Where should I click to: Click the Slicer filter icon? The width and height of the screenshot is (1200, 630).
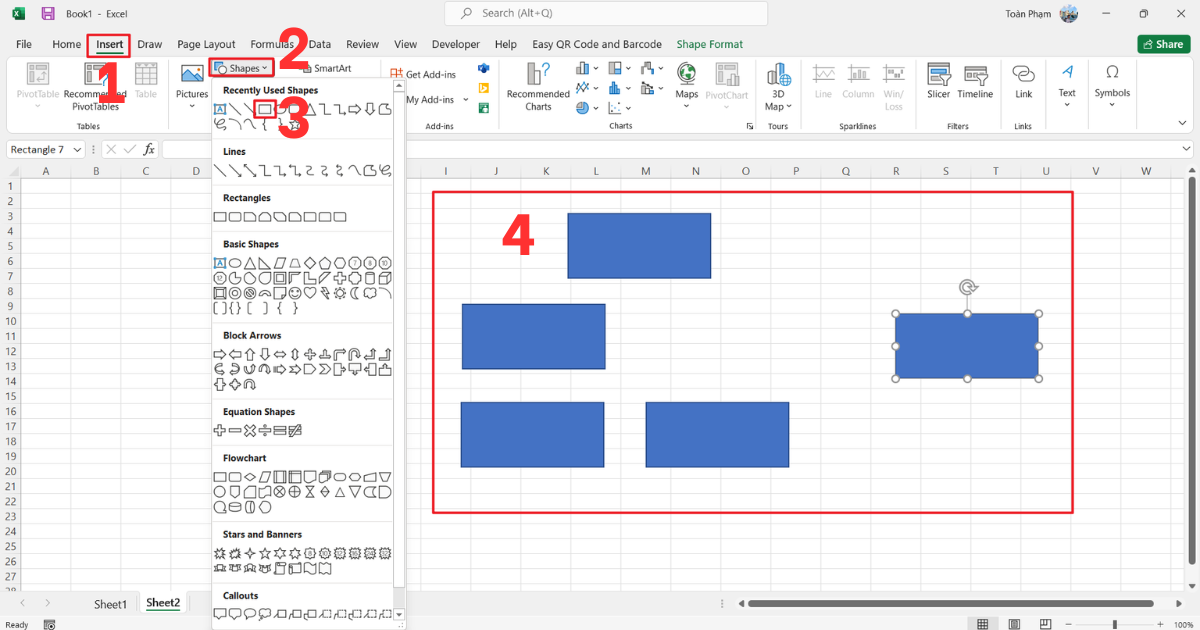(x=938, y=82)
